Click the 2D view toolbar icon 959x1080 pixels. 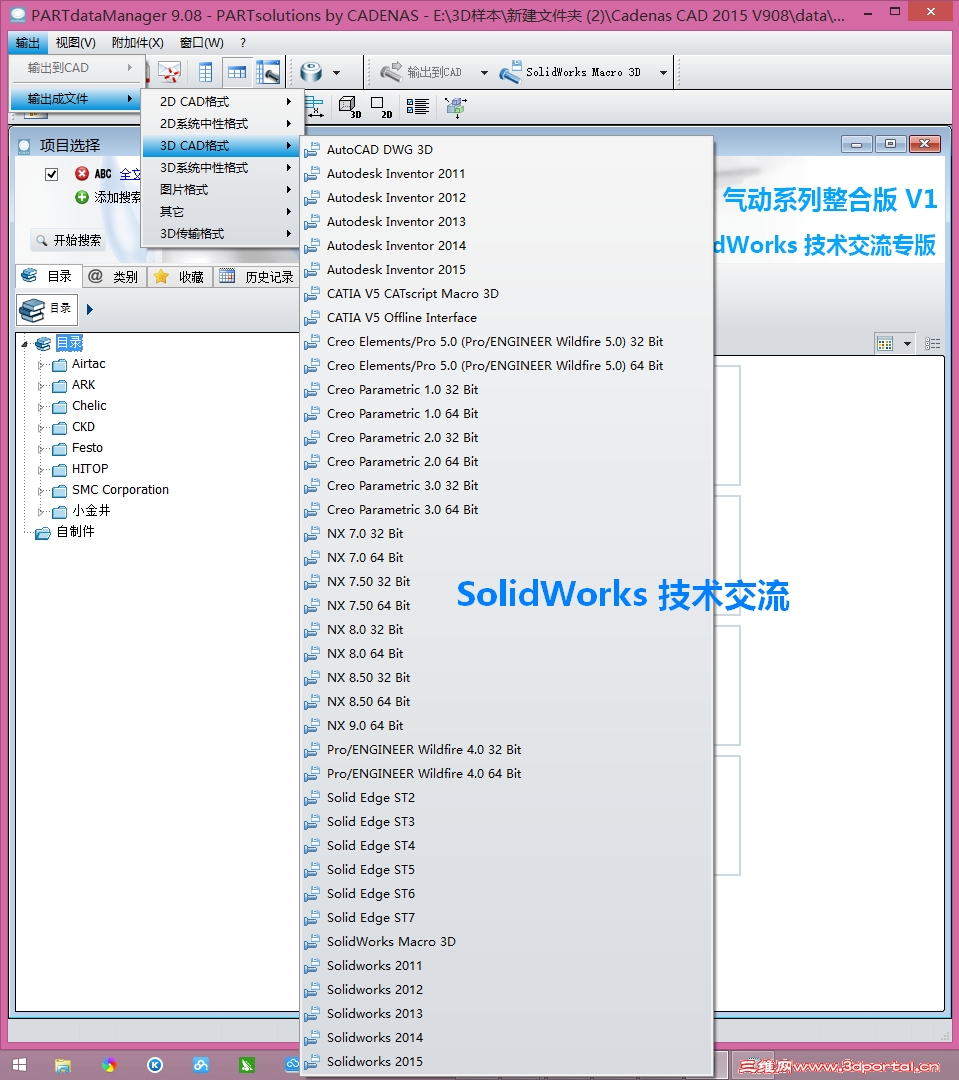(x=381, y=107)
